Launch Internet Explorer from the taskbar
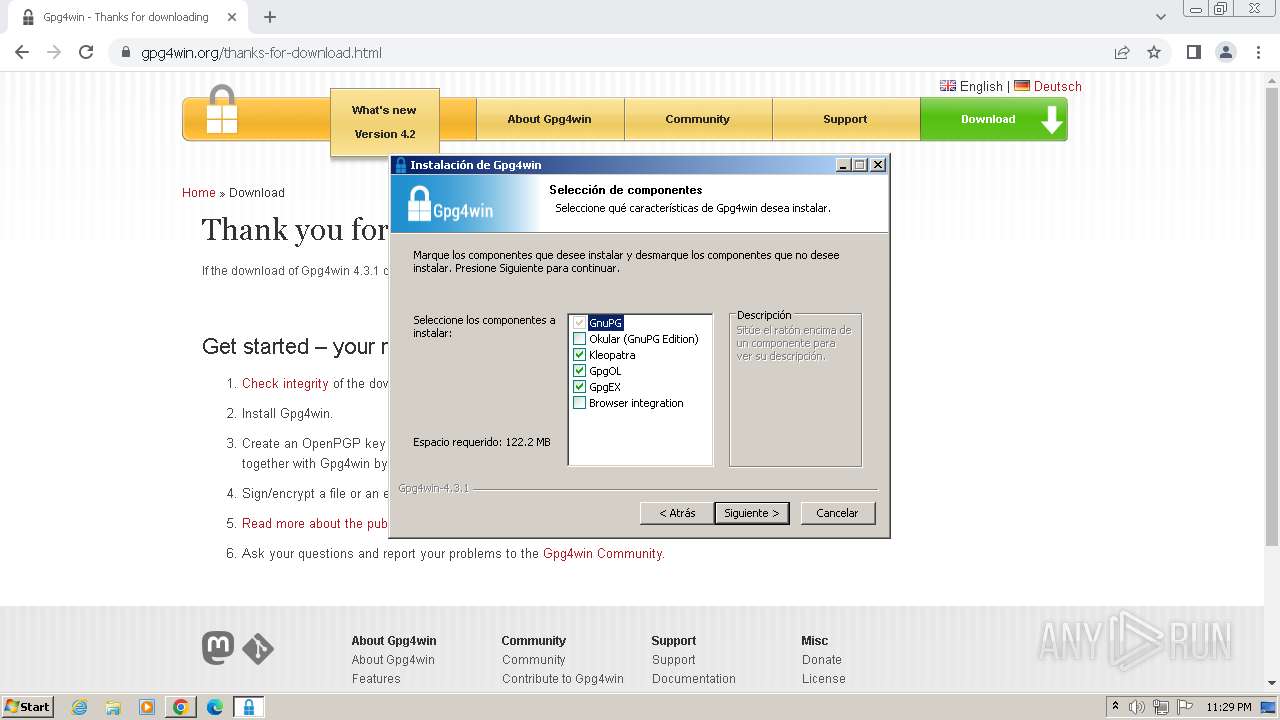 pos(79,707)
